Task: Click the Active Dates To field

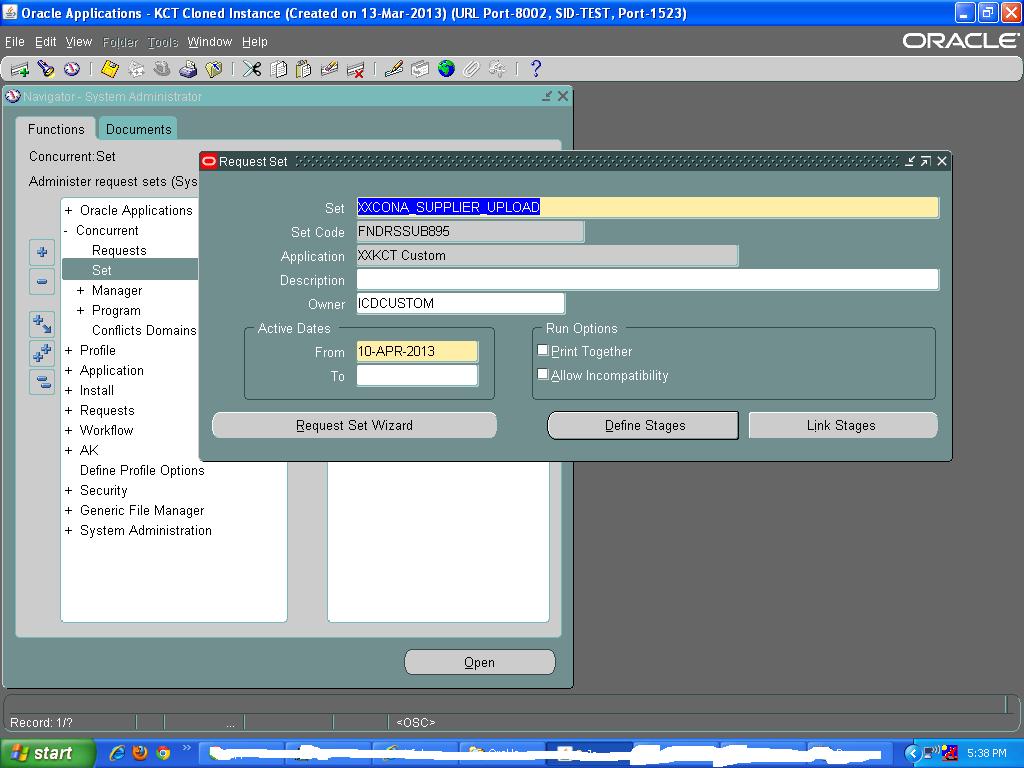Action: (x=417, y=376)
